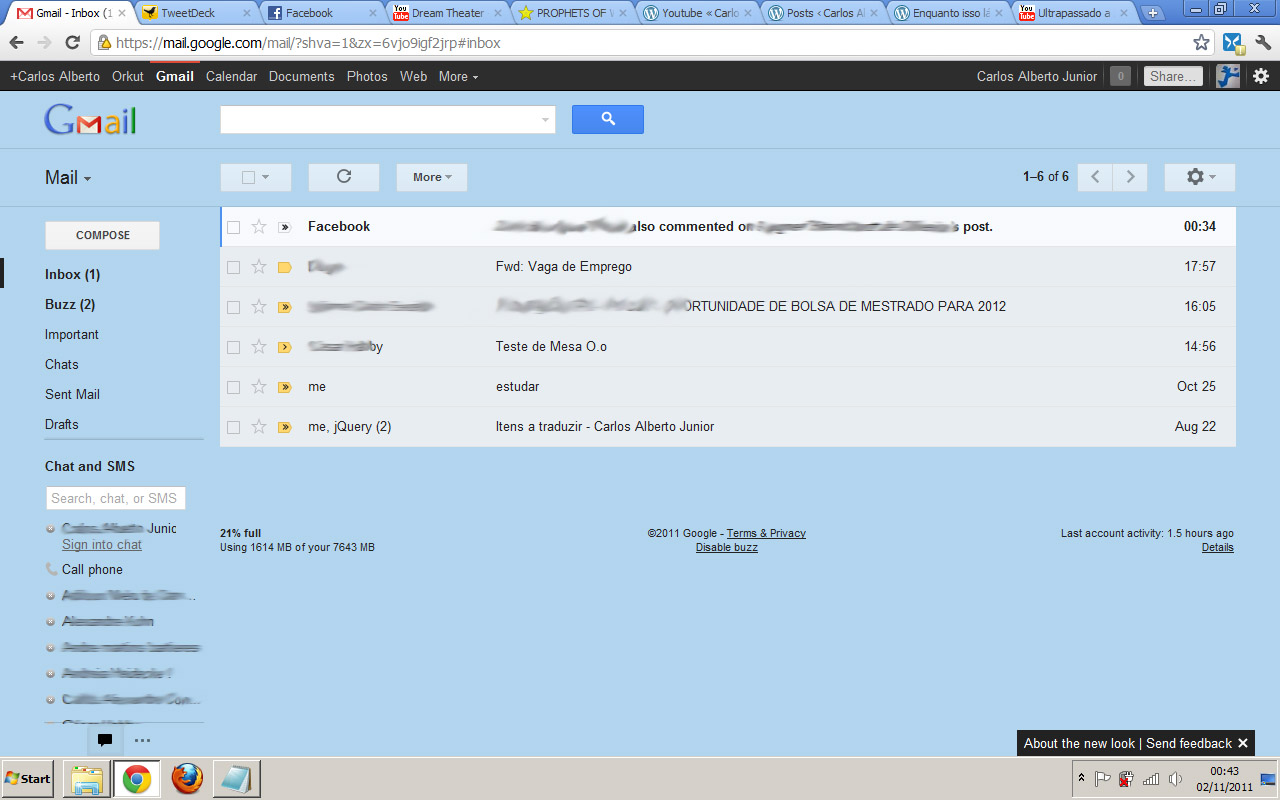Star the 'Itens a traduzir' email
1280x800 pixels.
click(x=259, y=427)
